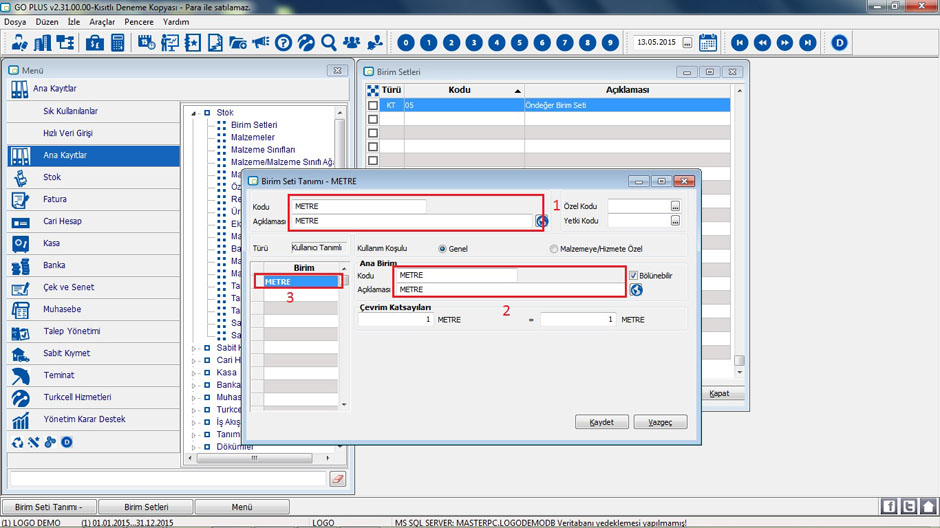
Task: Click the Kaydet button
Action: click(601, 422)
